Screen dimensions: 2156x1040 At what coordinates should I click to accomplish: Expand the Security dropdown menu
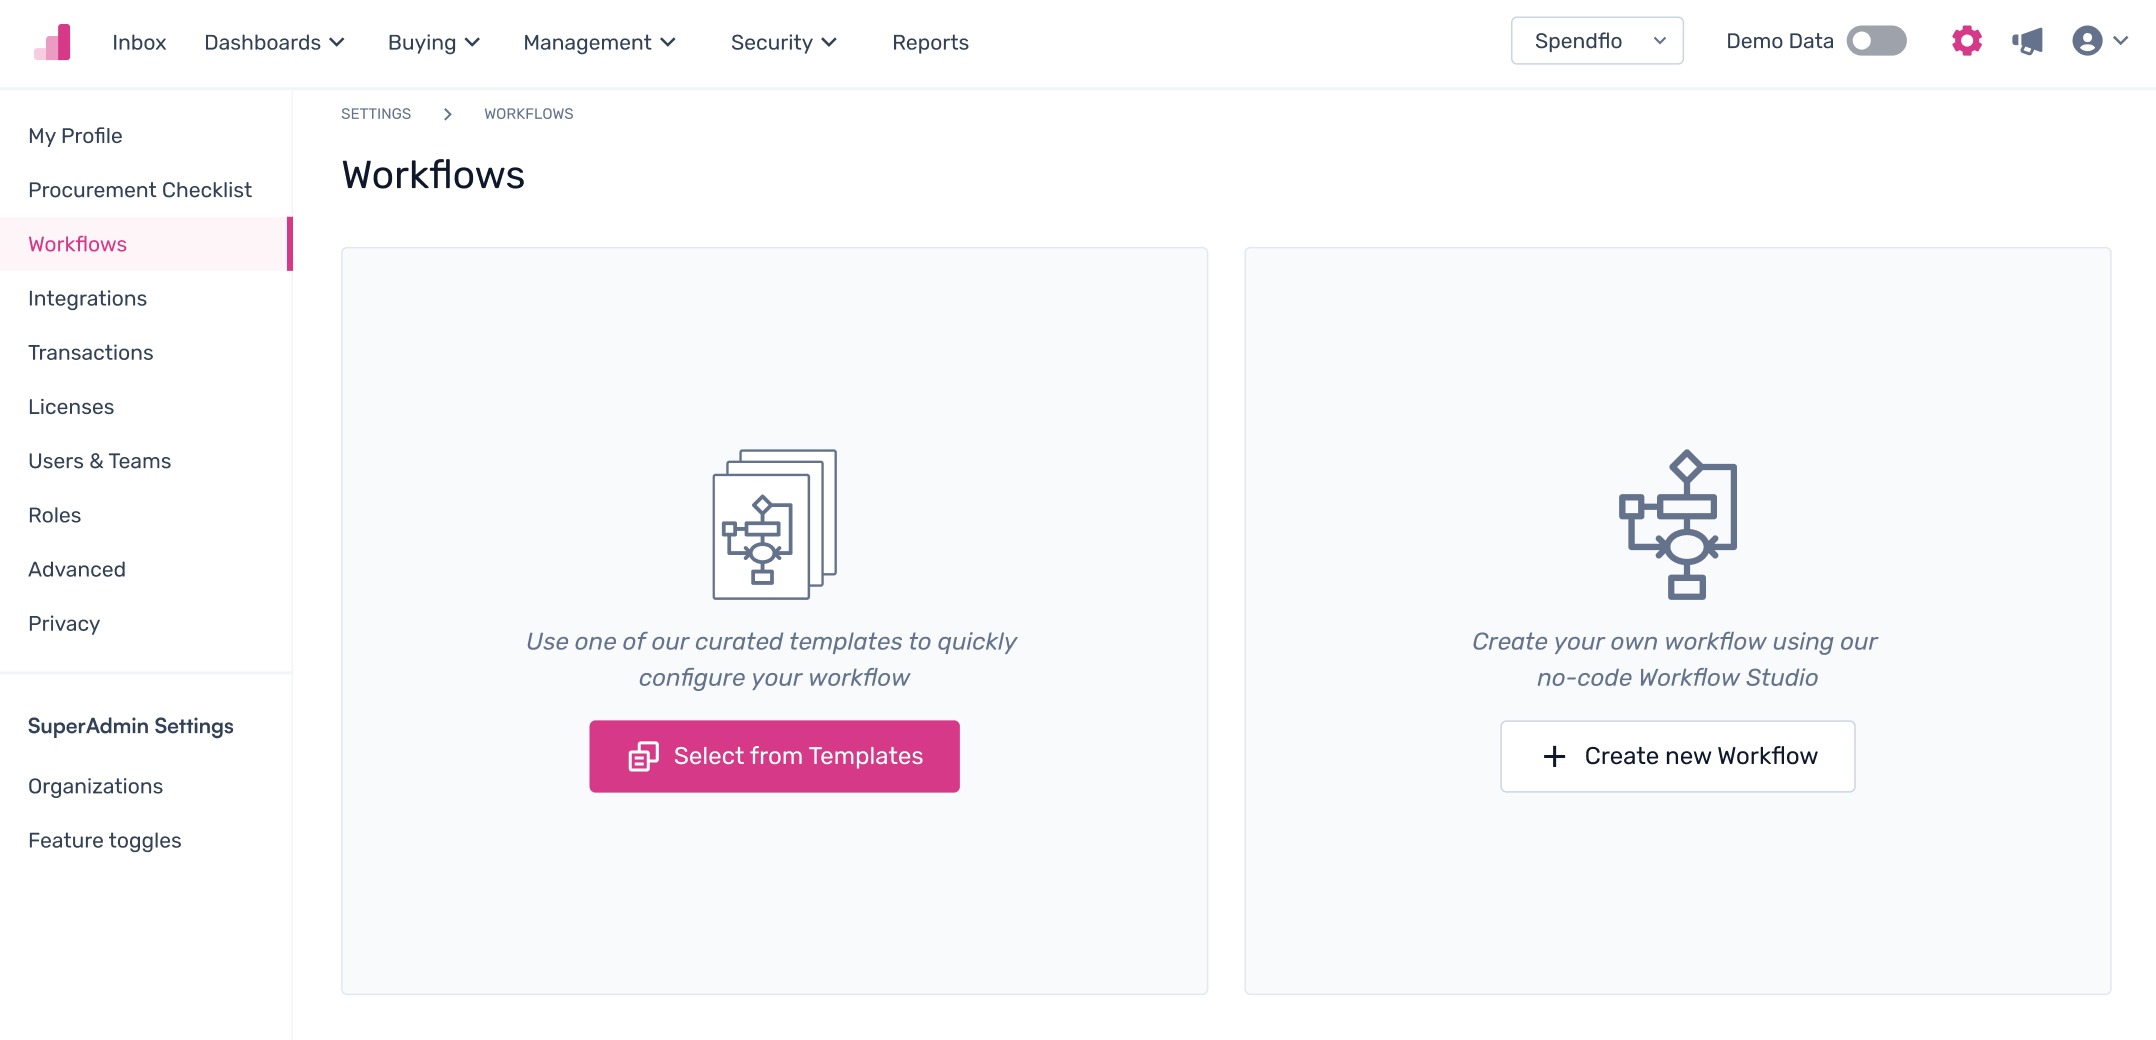pyautogui.click(x=783, y=42)
